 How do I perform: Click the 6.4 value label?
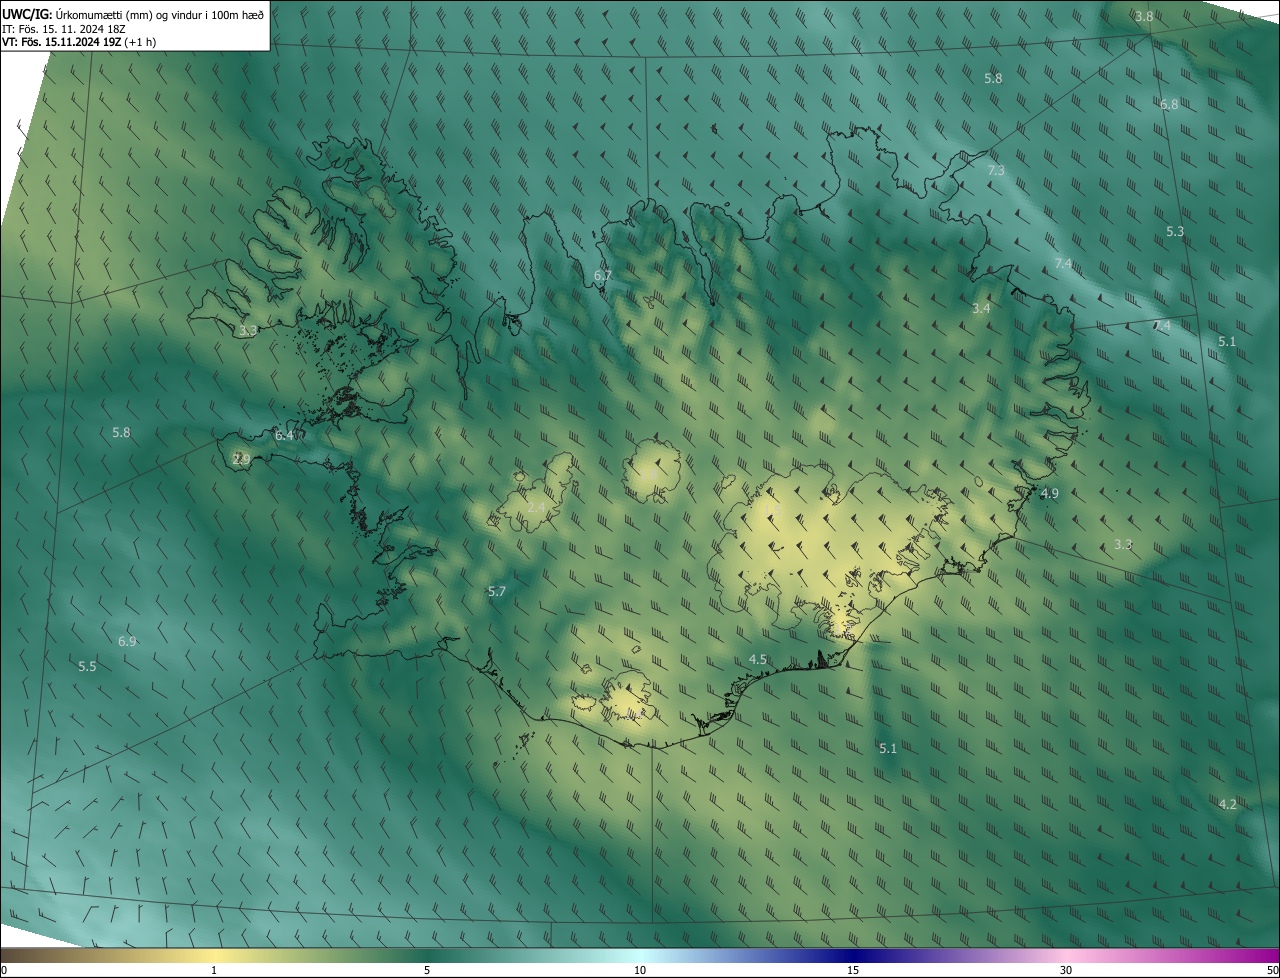coord(284,436)
